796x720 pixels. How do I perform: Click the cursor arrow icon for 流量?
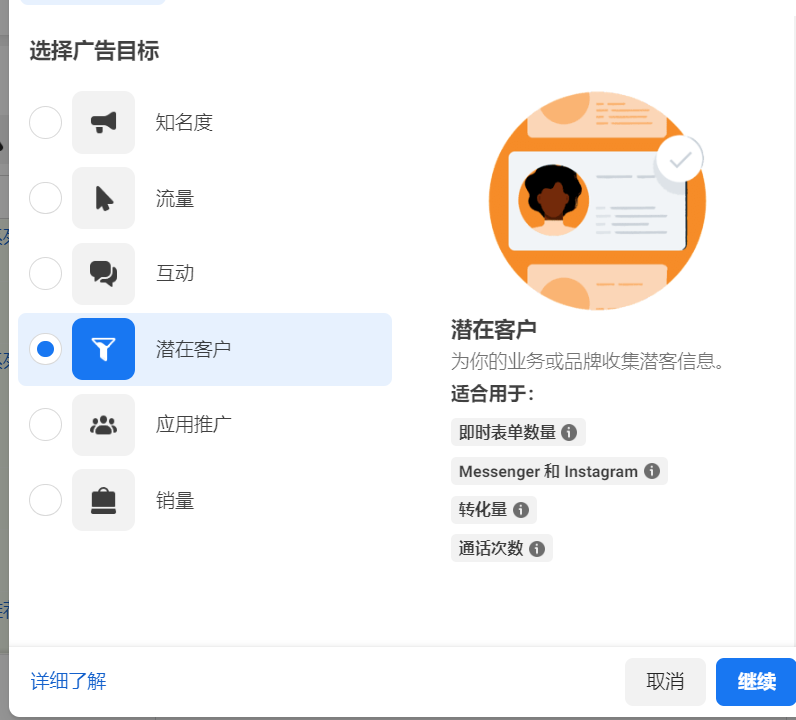(104, 198)
